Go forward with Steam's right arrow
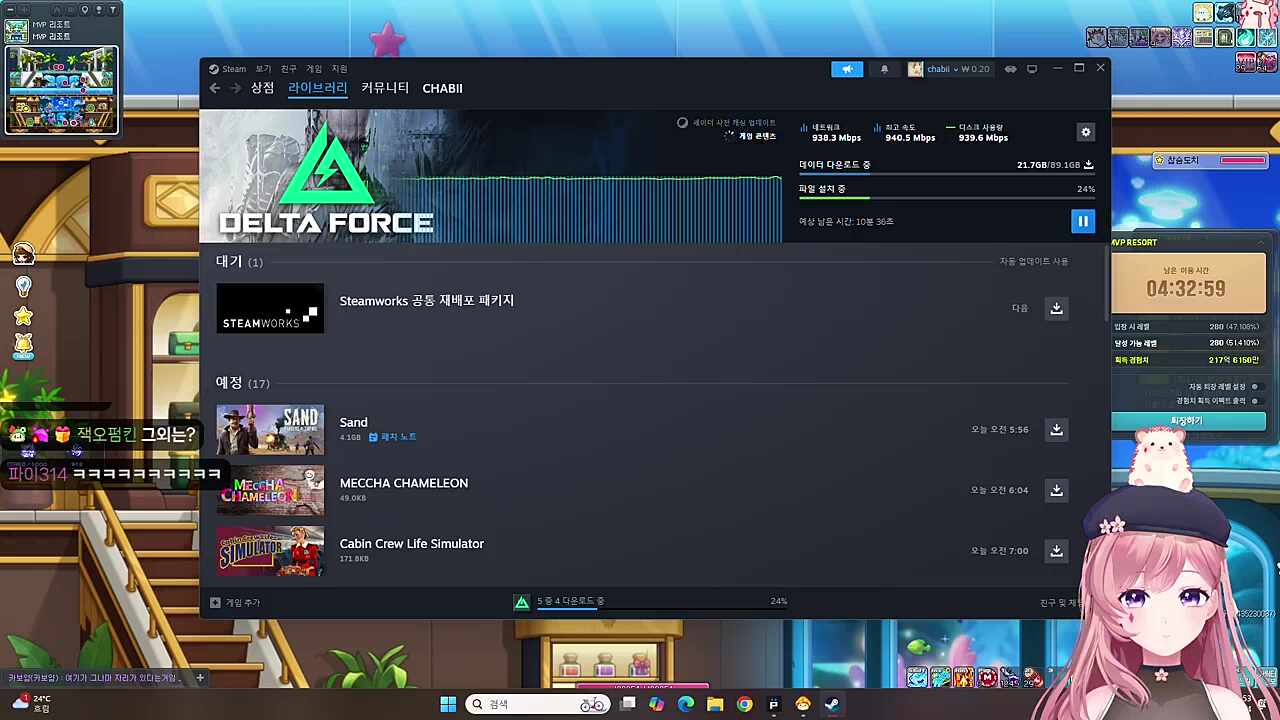This screenshot has width=1280, height=720. 235,89
